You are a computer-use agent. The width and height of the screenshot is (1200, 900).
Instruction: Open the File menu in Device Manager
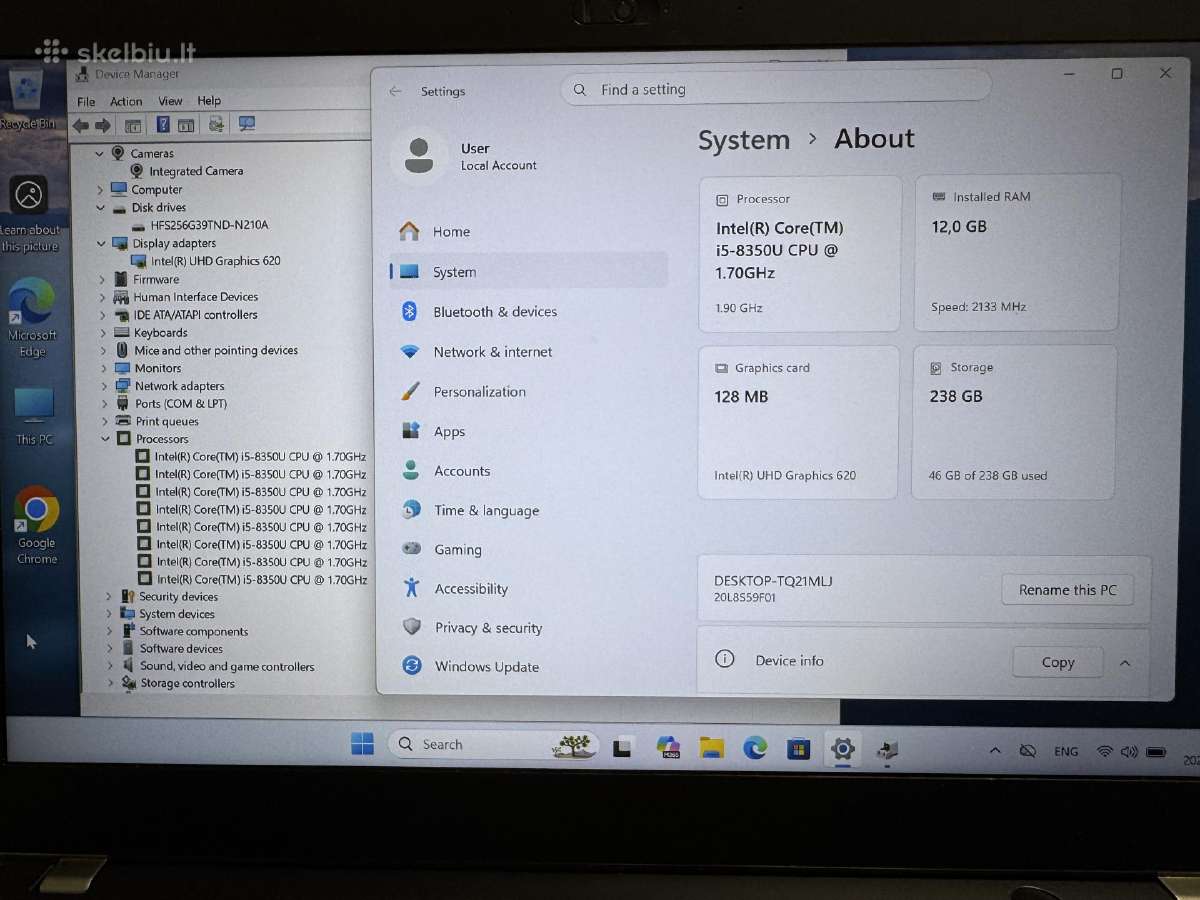(86, 102)
